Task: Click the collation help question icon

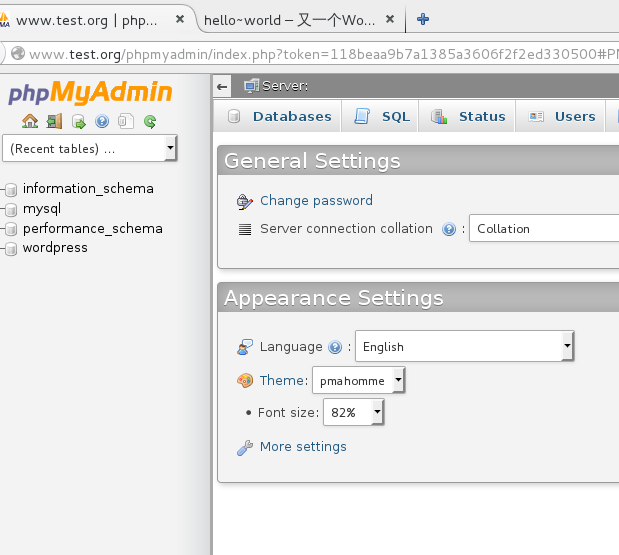Action: (449, 229)
